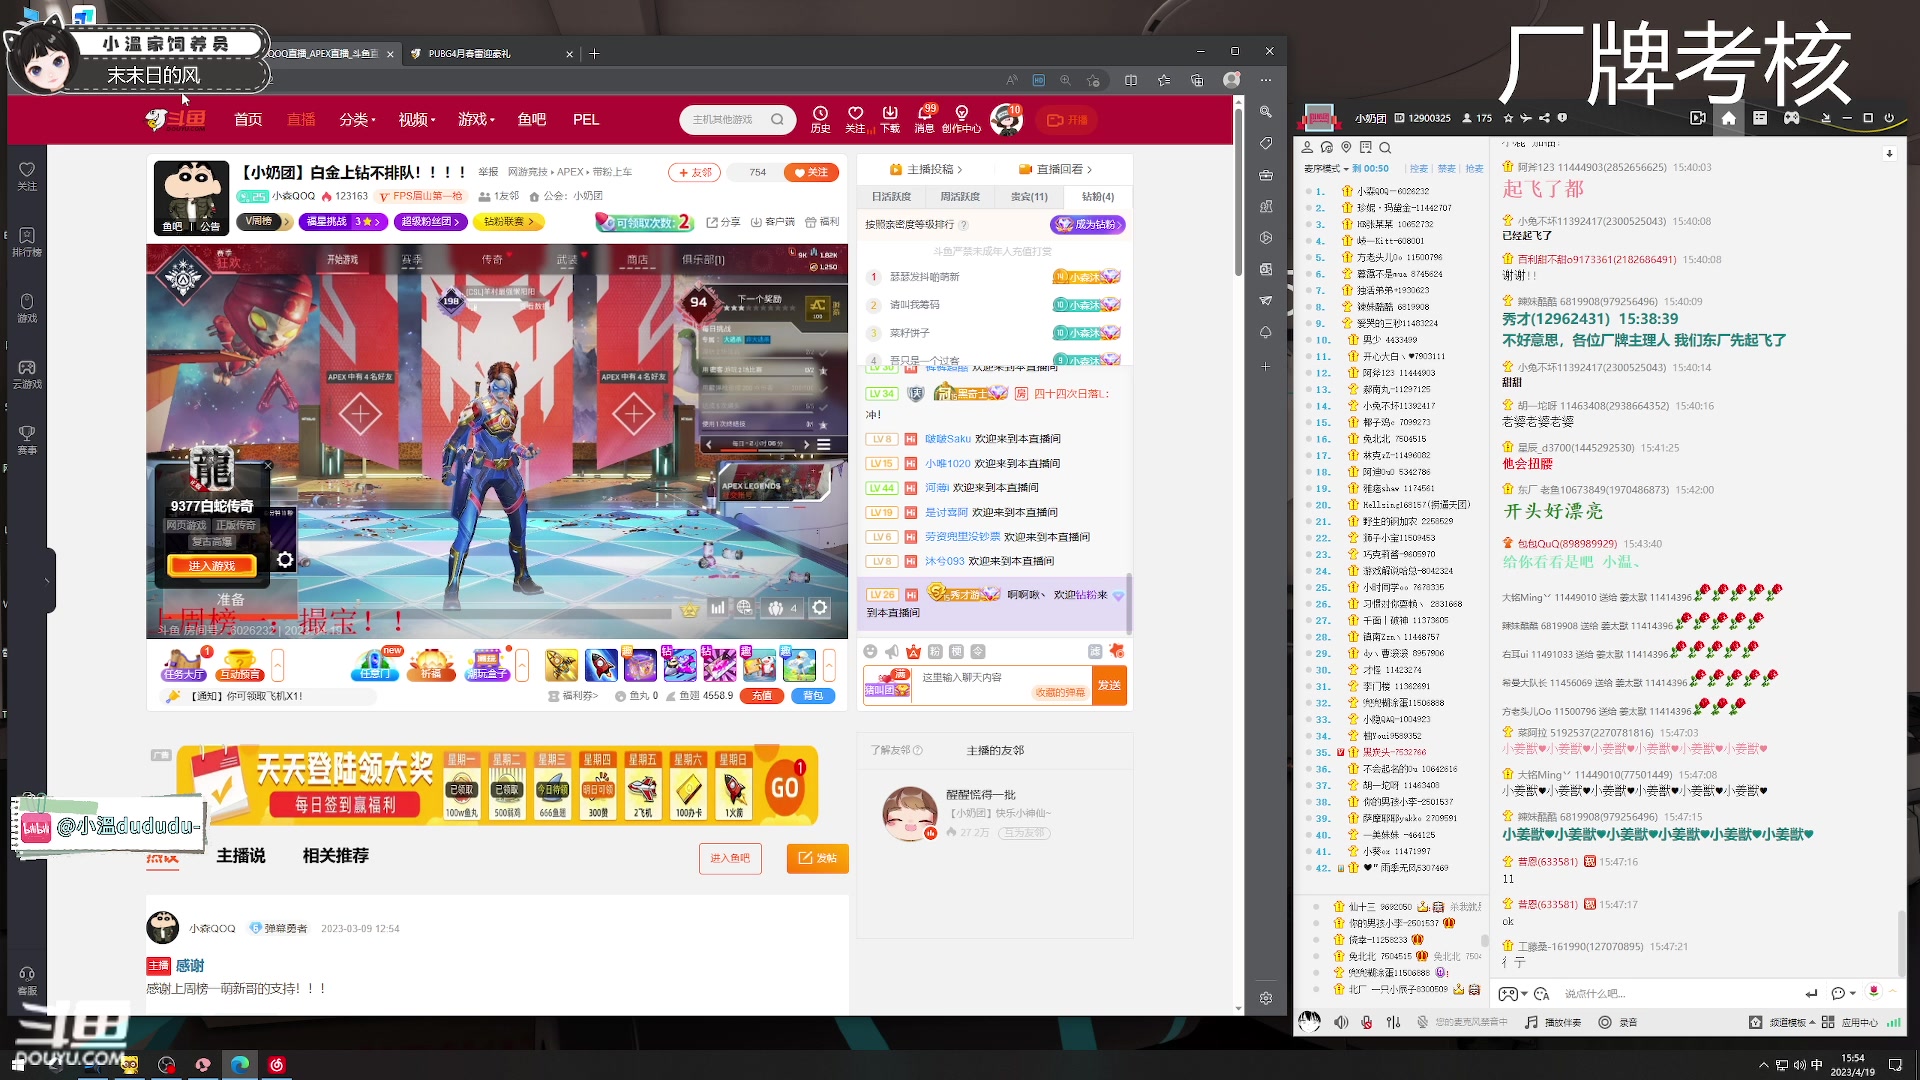
Task: Open 客服 support in the left sidebar
Action: [27, 981]
